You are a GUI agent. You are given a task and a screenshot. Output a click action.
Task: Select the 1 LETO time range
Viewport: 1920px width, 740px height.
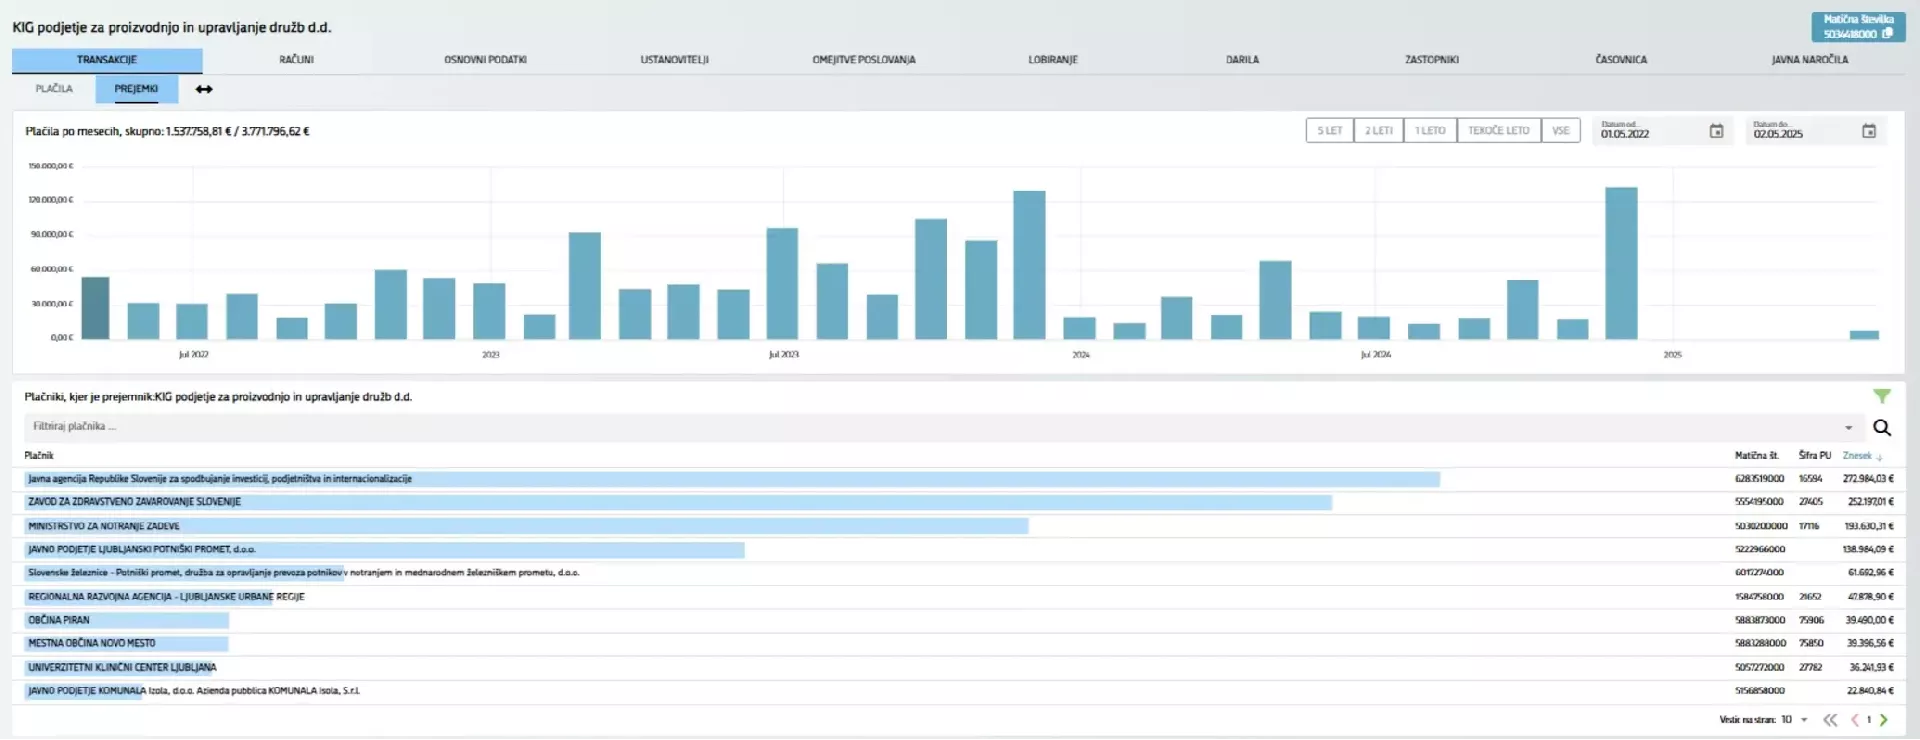[1429, 131]
